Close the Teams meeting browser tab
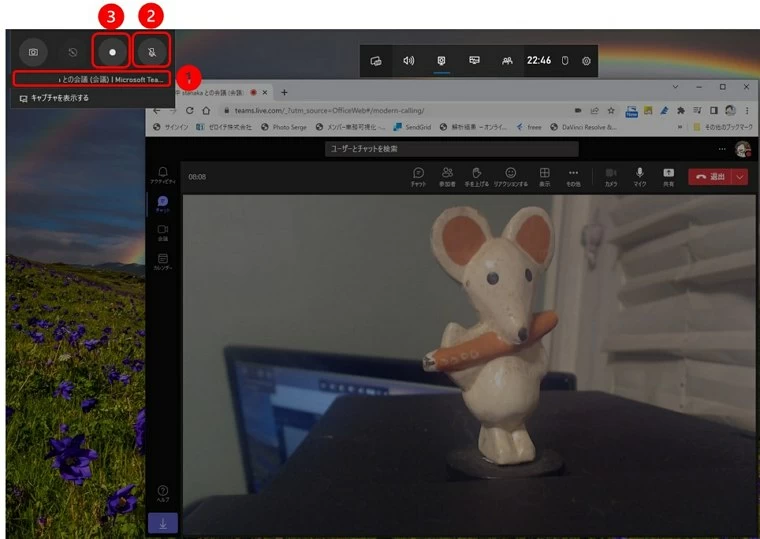 [x=265, y=92]
